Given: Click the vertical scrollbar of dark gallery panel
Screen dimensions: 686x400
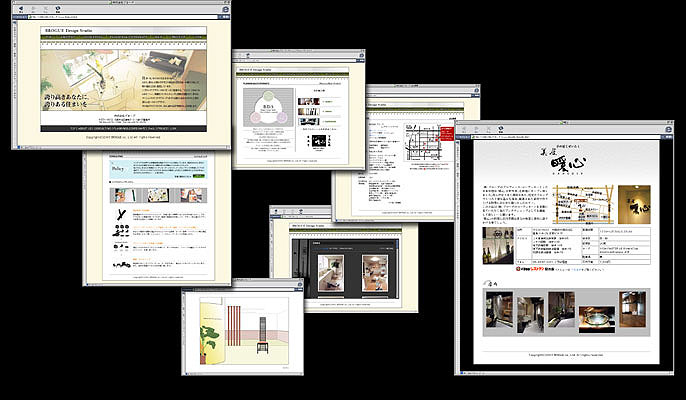Looking at the screenshot, I should click(x=397, y=269).
